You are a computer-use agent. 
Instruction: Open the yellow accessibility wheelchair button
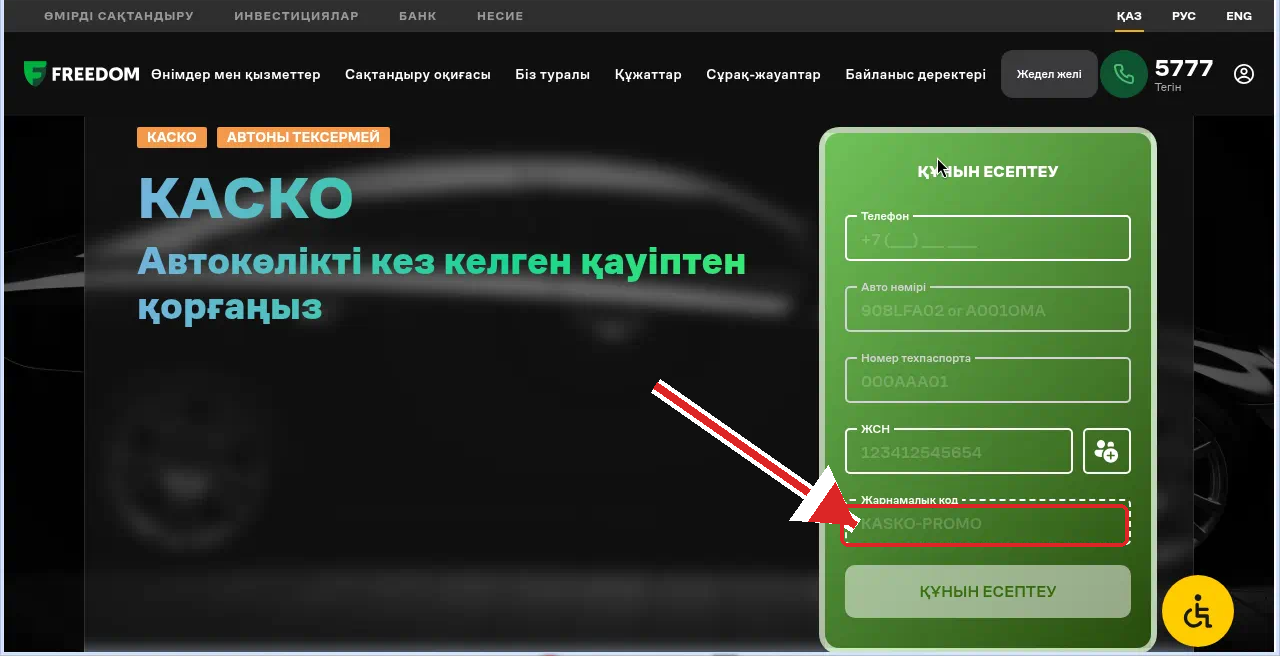pyautogui.click(x=1198, y=611)
